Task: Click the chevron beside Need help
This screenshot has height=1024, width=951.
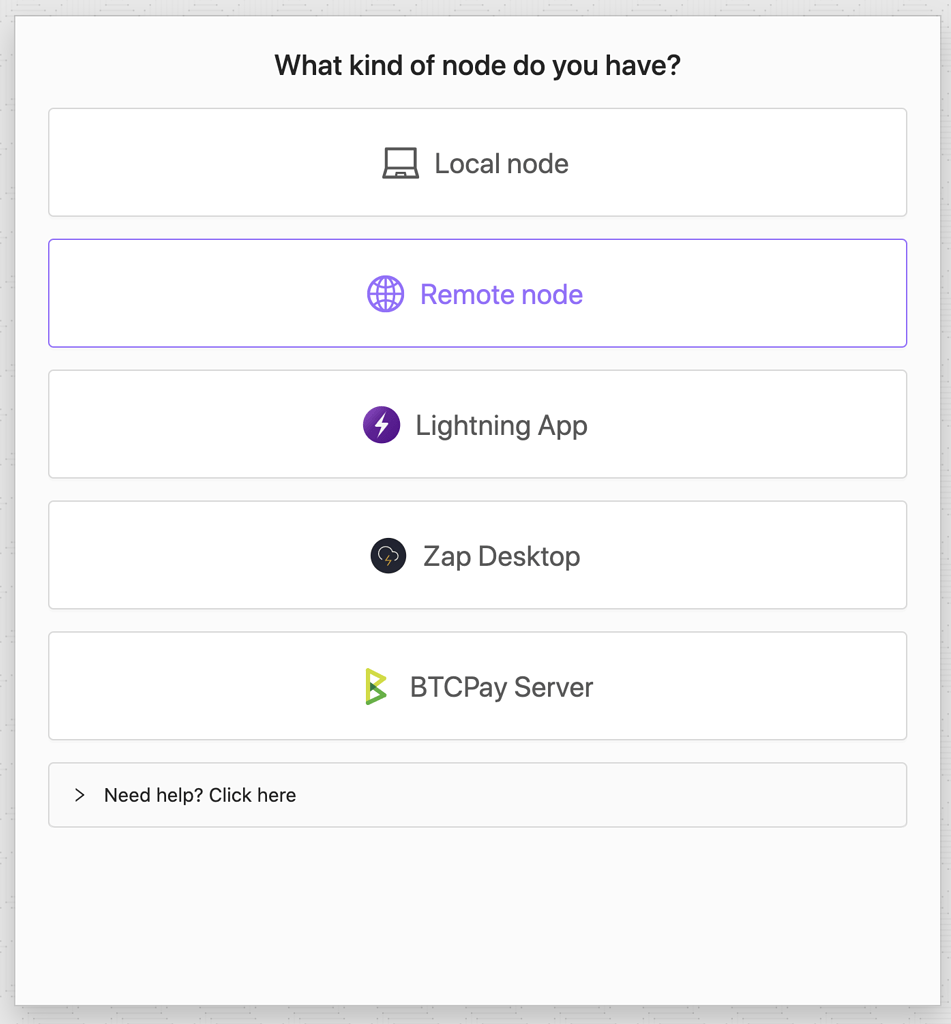Action: pos(80,795)
